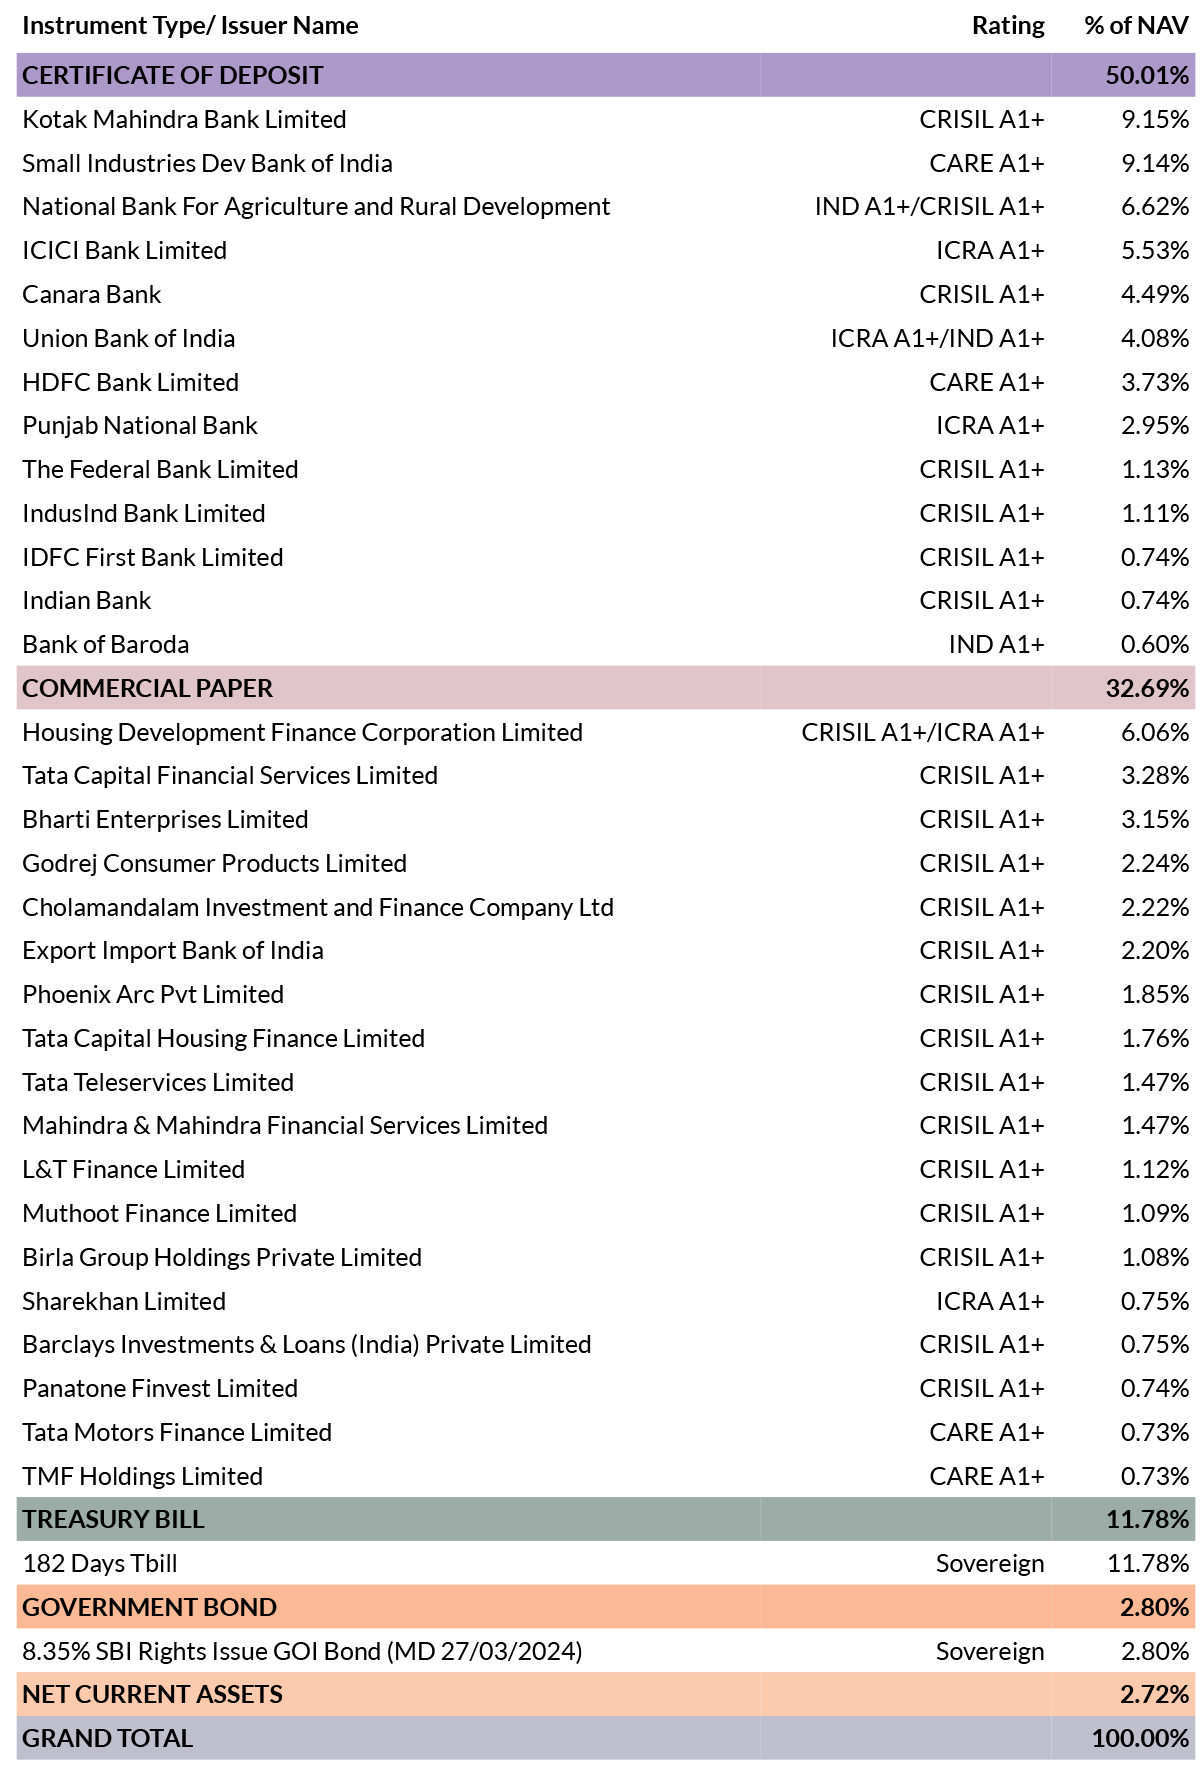Click the IND A1+/CRISIL A1+ rating cell
Viewport: 1204px width, 1769px height.
(x=929, y=207)
